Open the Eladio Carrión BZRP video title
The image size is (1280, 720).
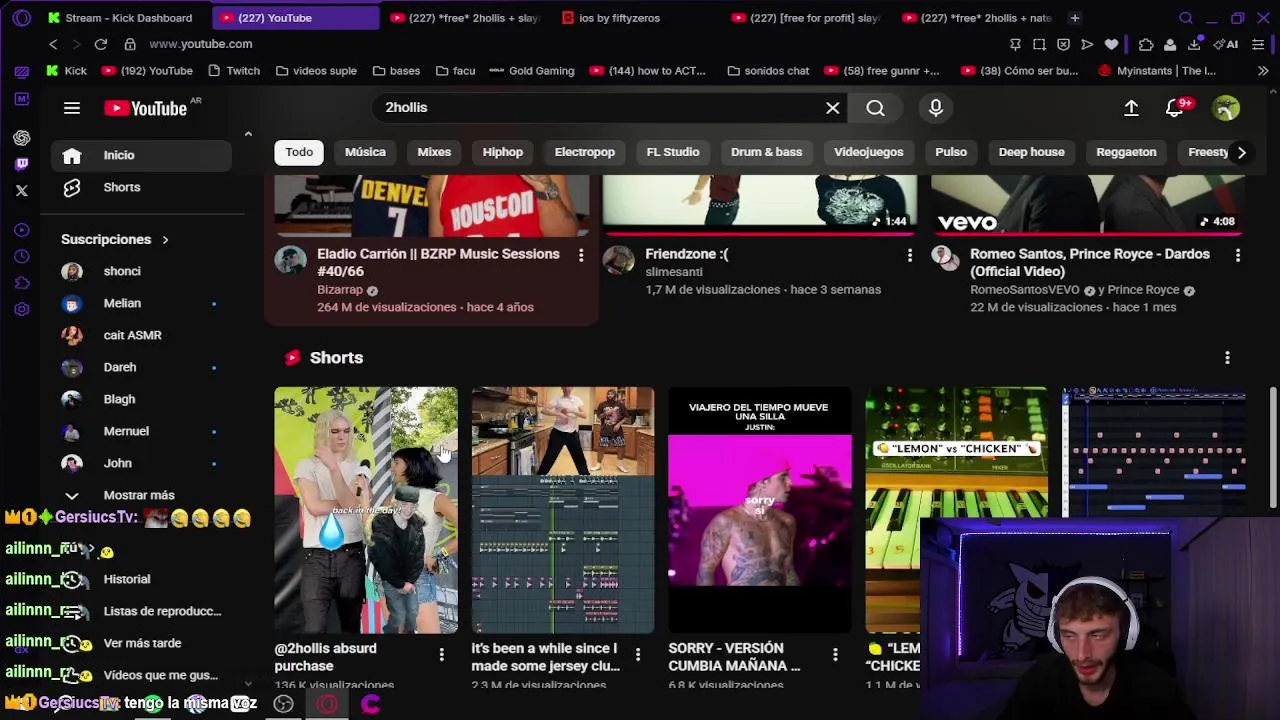(x=438, y=262)
